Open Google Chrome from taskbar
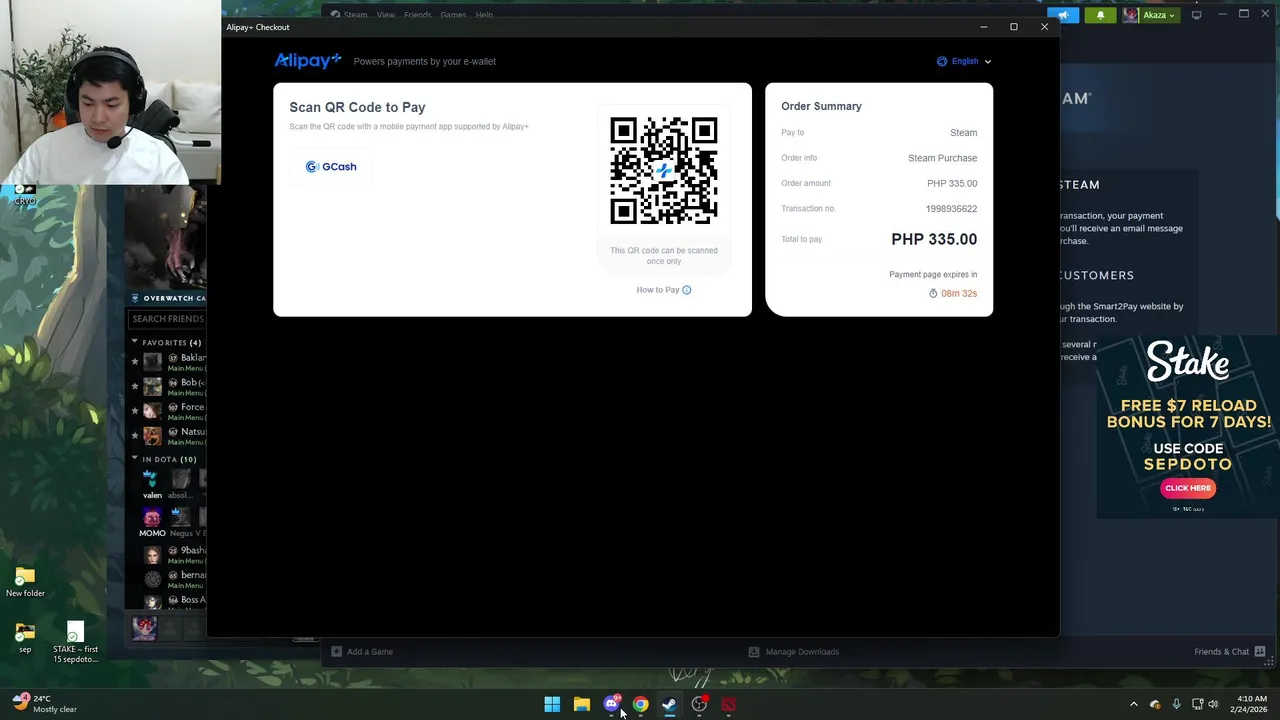Screen dimensions: 1280x720 click(x=641, y=705)
